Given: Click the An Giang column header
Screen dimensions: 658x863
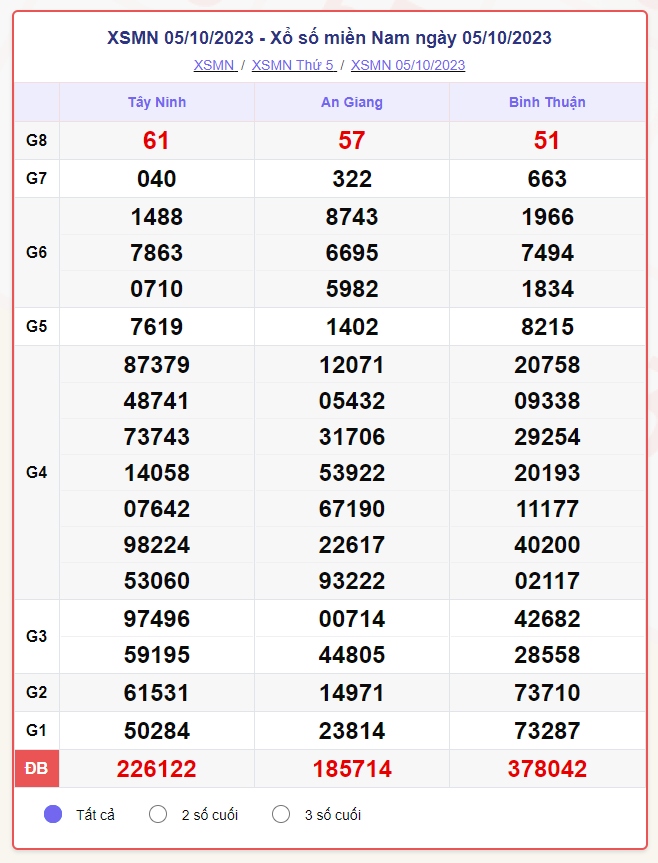Looking at the screenshot, I should [x=352, y=102].
